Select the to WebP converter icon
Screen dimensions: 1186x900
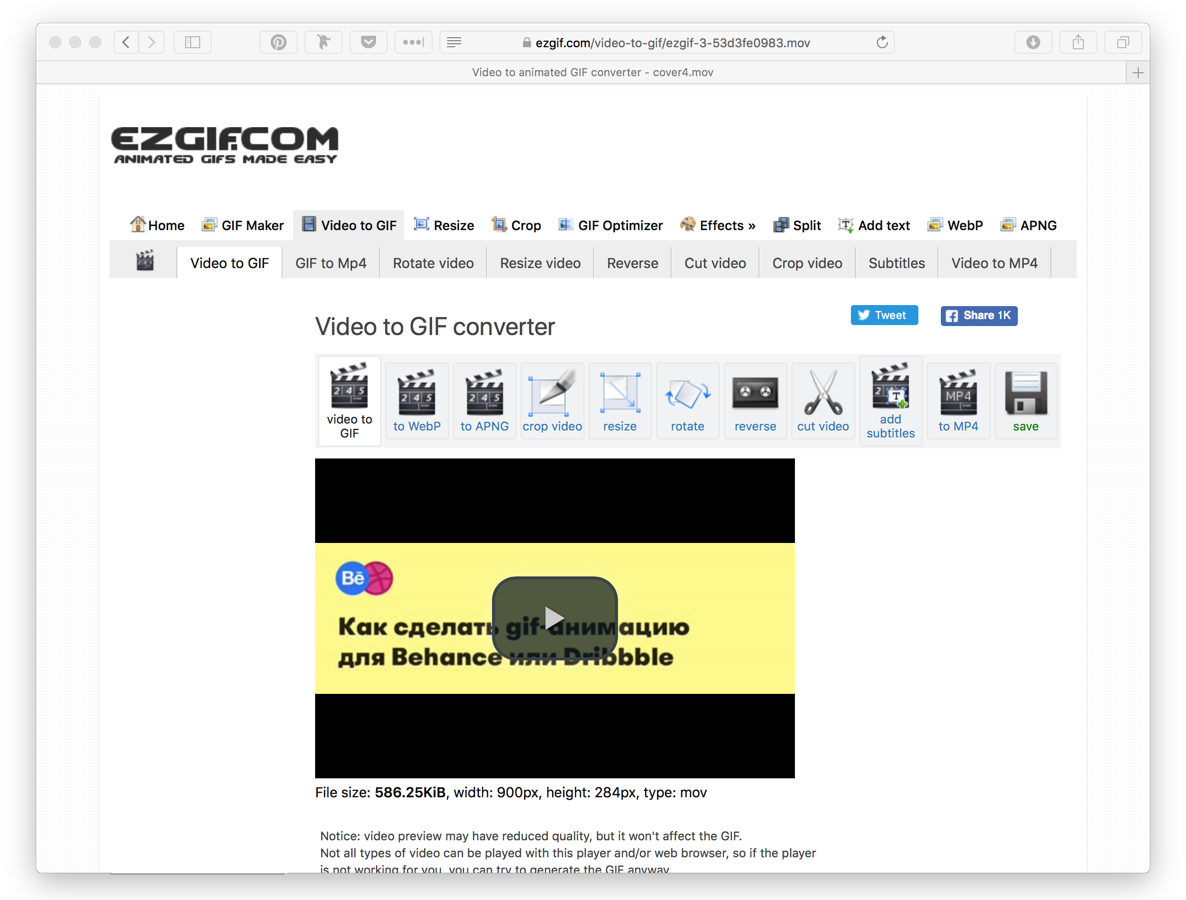tap(417, 401)
